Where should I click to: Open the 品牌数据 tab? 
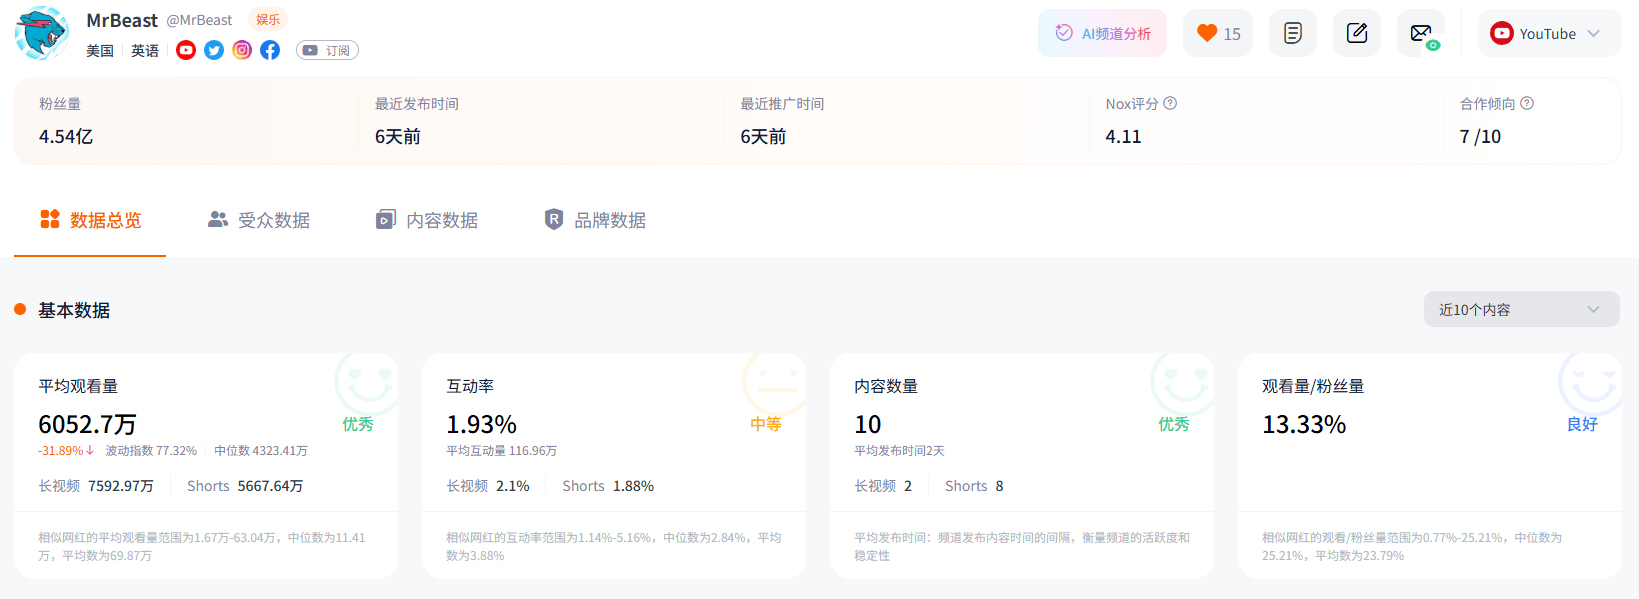pos(595,220)
